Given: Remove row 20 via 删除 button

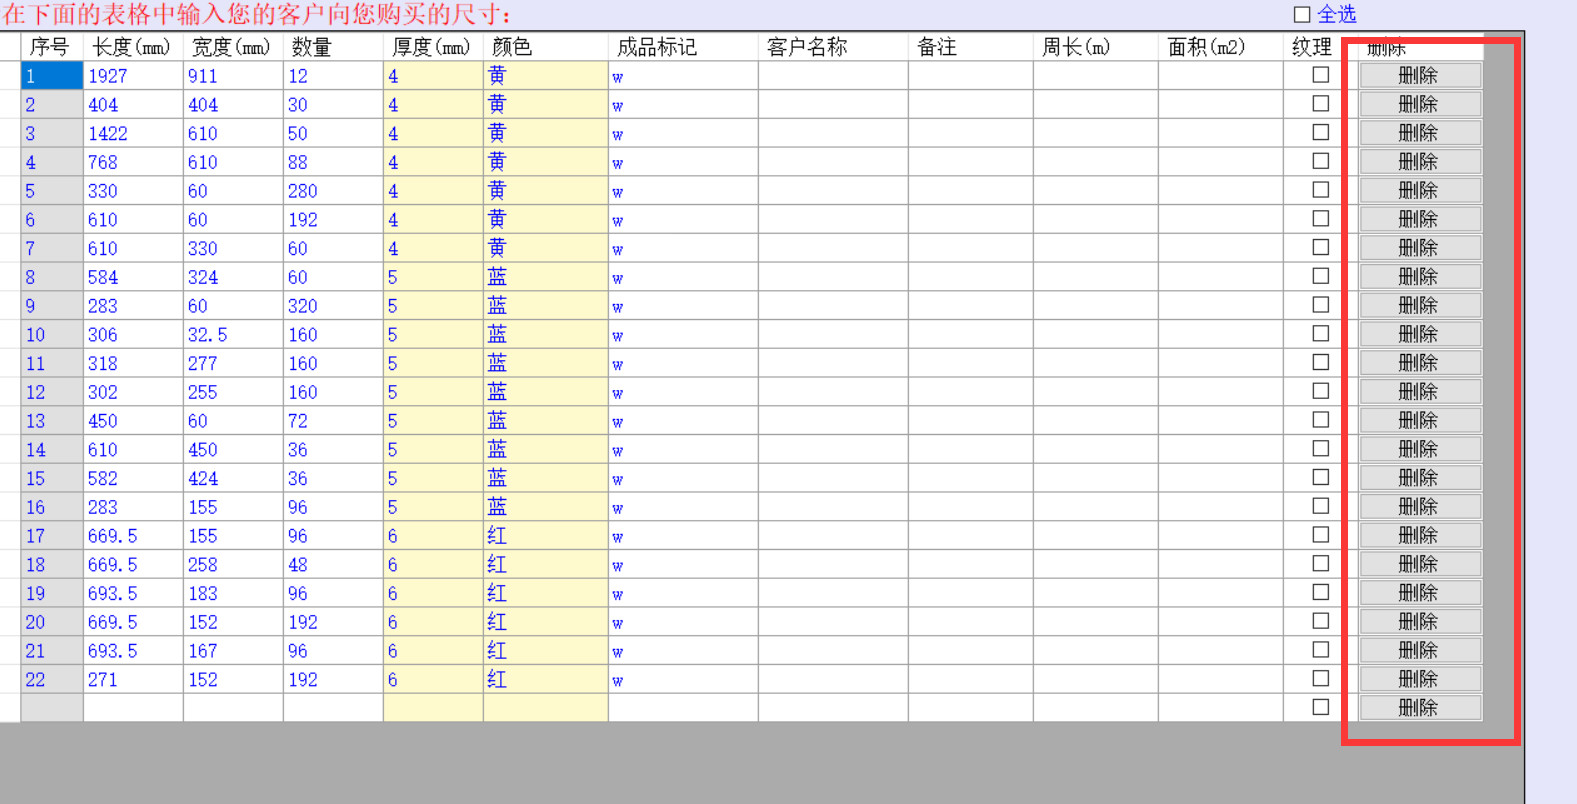Looking at the screenshot, I should [x=1420, y=622].
